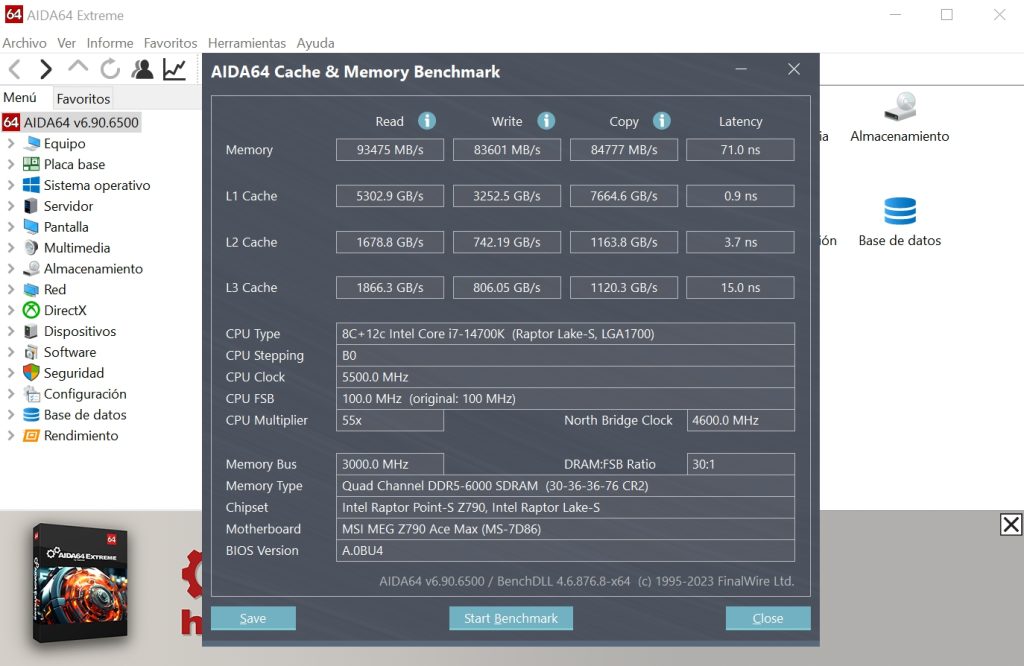
Task: Open the Ayuda menu
Action: click(x=315, y=43)
